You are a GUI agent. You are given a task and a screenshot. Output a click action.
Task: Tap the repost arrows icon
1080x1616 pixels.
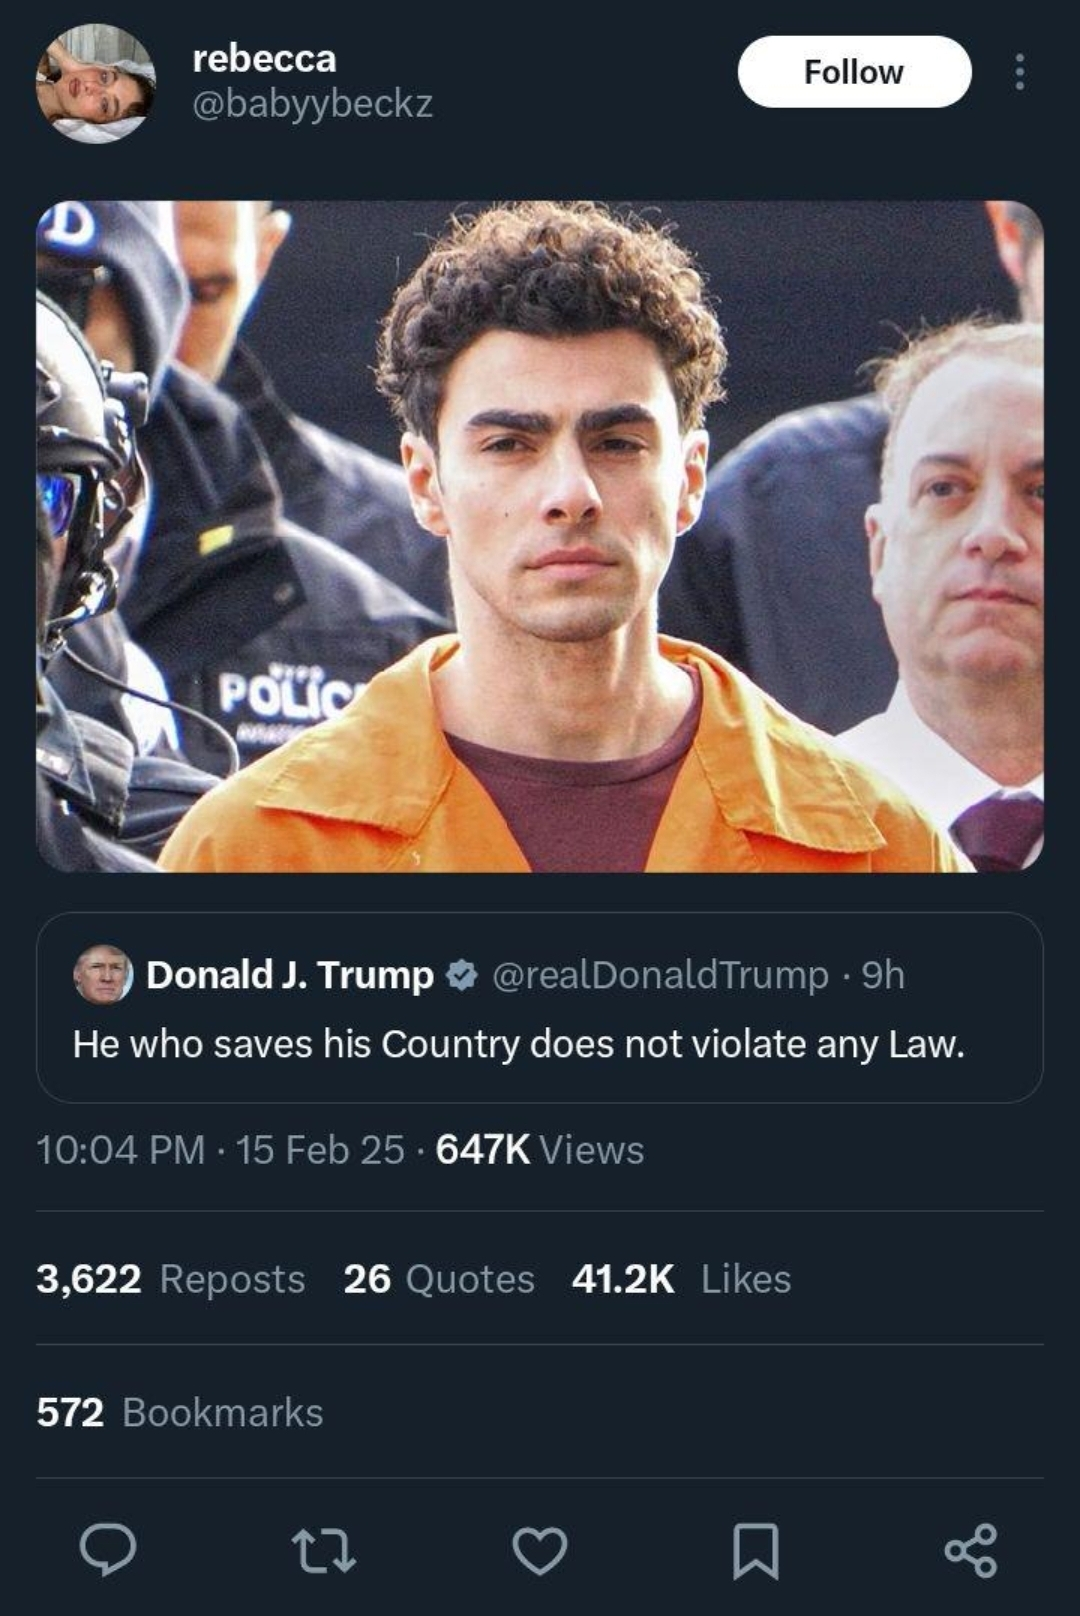[324, 1550]
